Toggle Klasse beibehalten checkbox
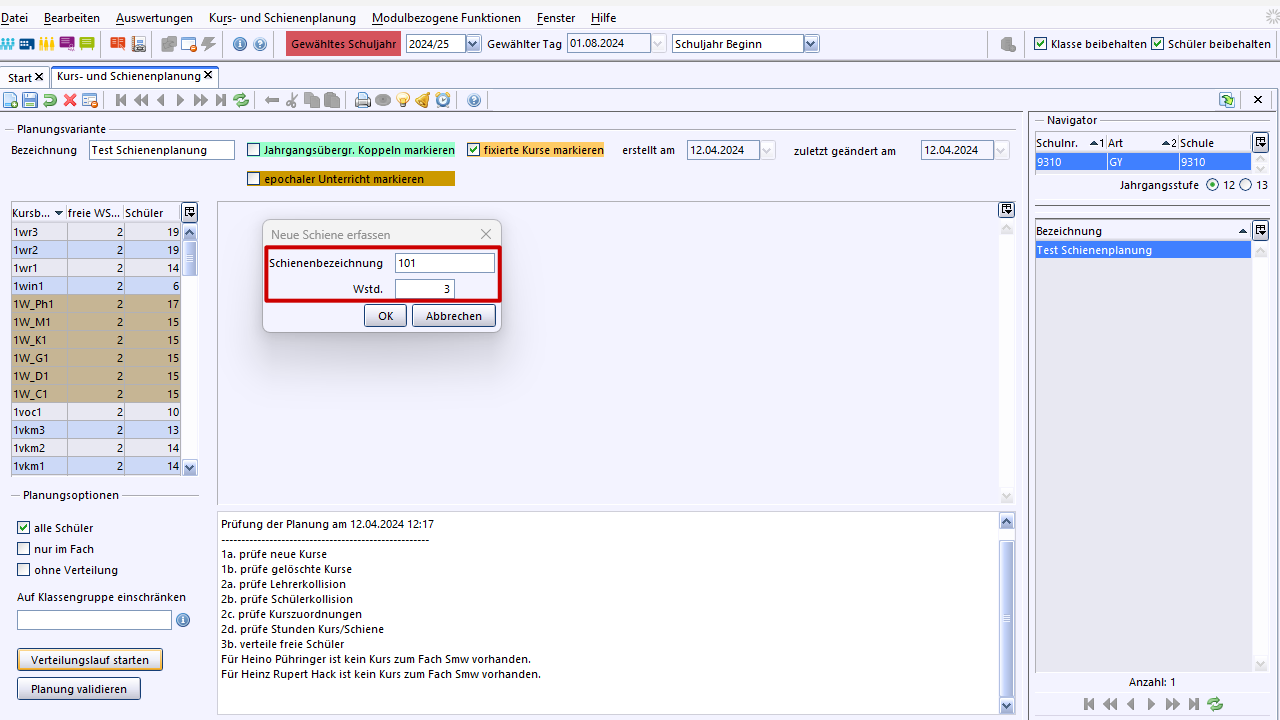Screen dimensions: 1280x720 (1041, 44)
